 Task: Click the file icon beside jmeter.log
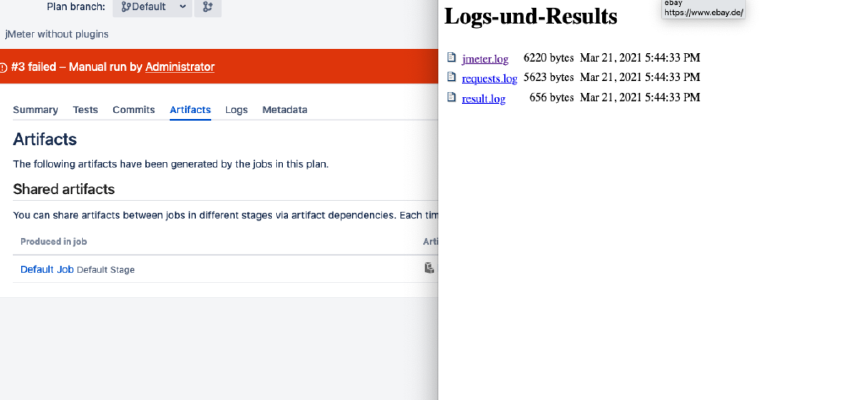pyautogui.click(x=451, y=57)
